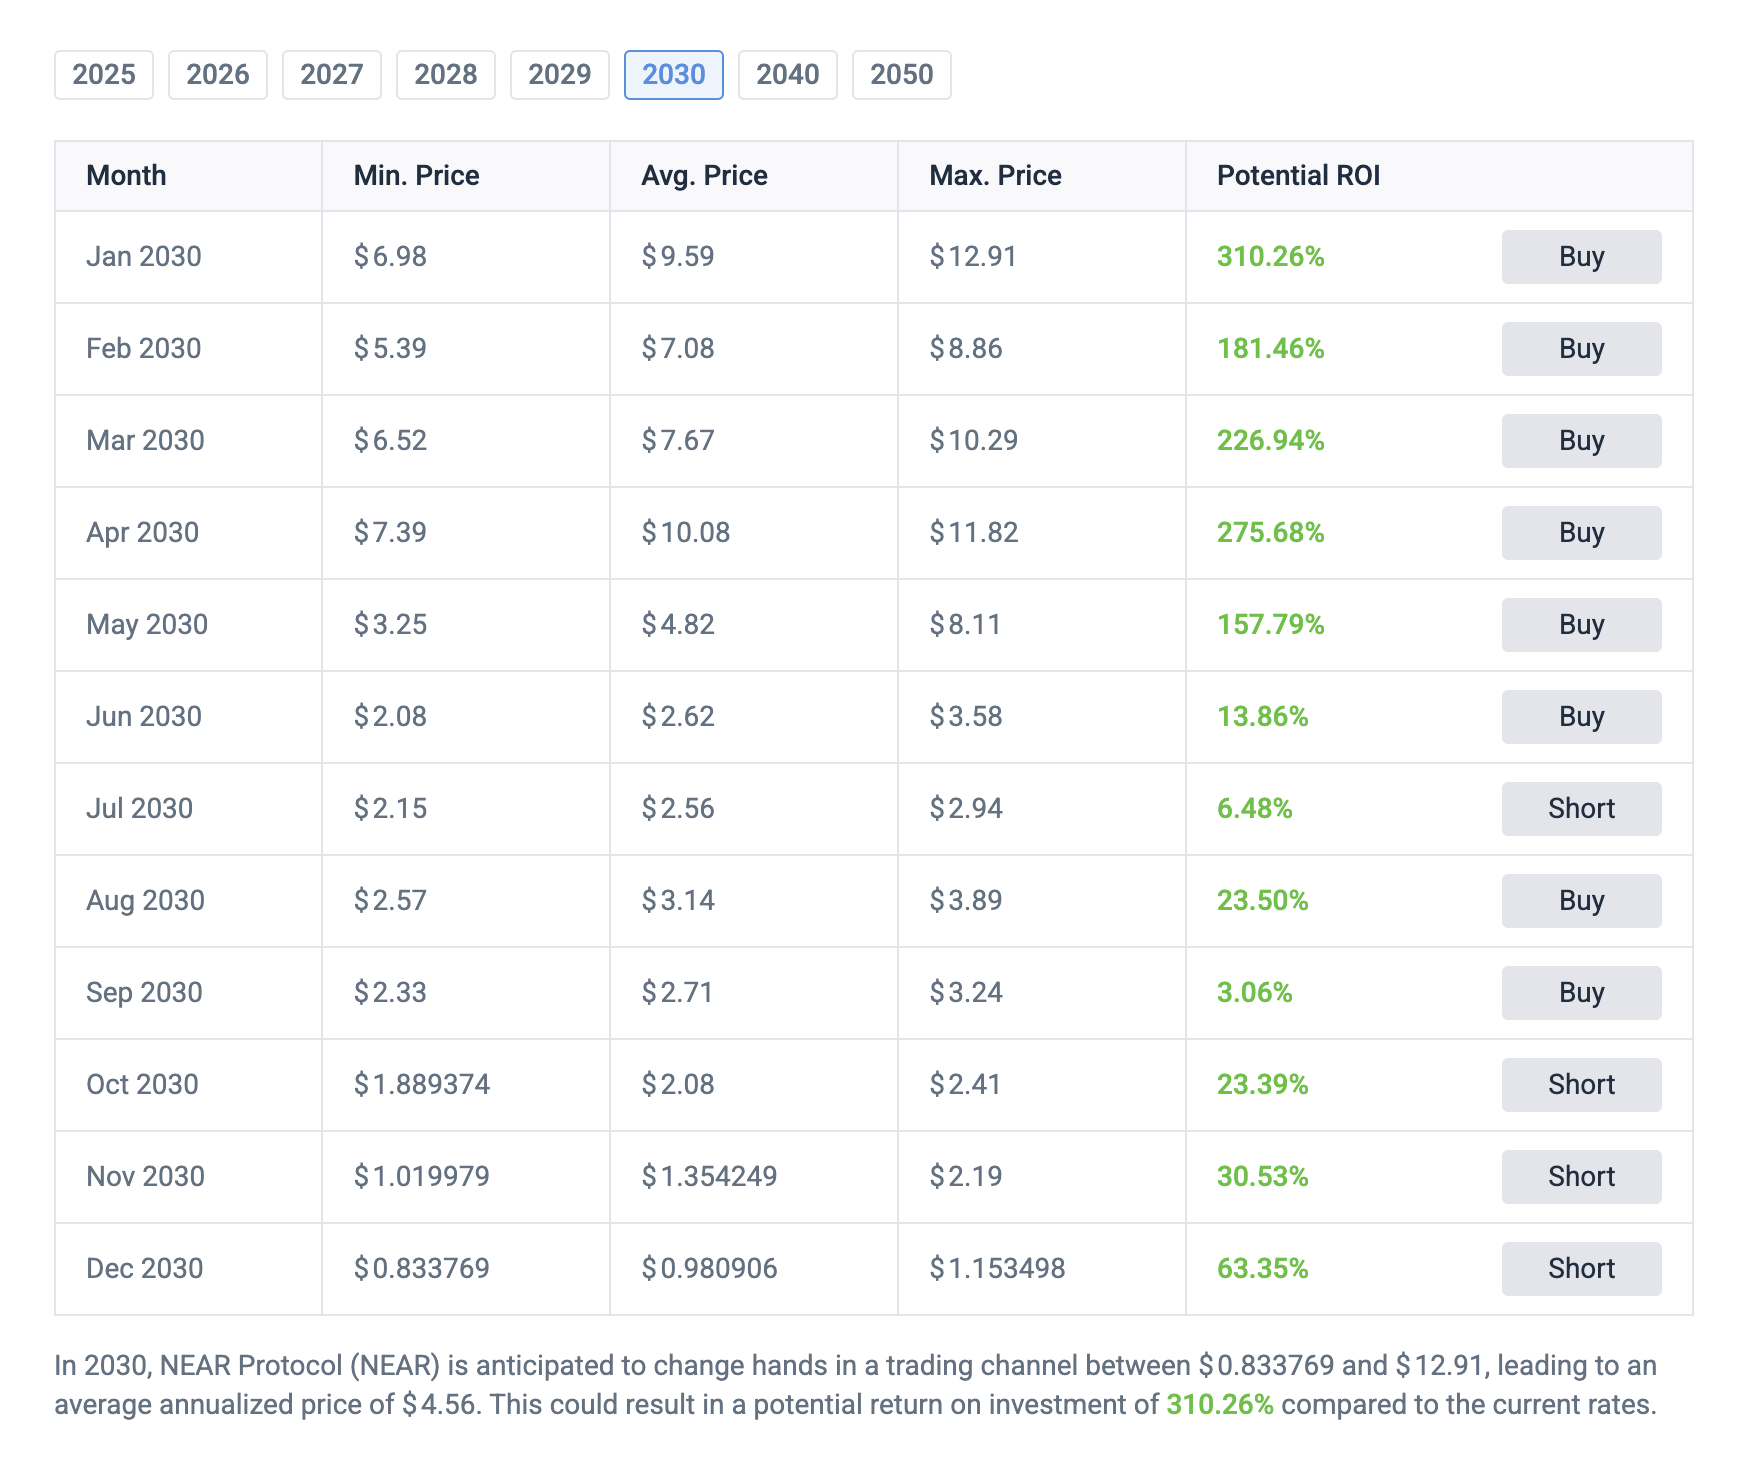Click the $6.98 minimum price value
This screenshot has height=1478, width=1744.
[390, 257]
